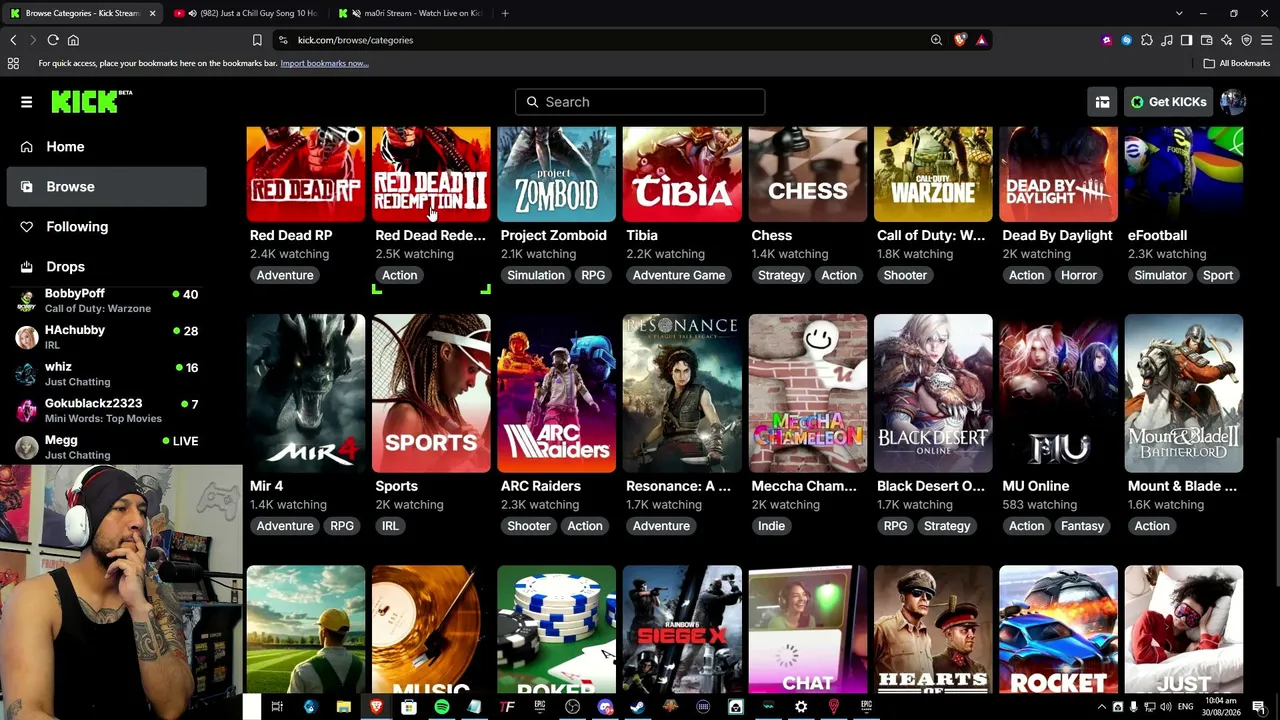This screenshot has width=1280, height=720.
Task: Open the Dead By Daylight category title
Action: click(x=1057, y=235)
